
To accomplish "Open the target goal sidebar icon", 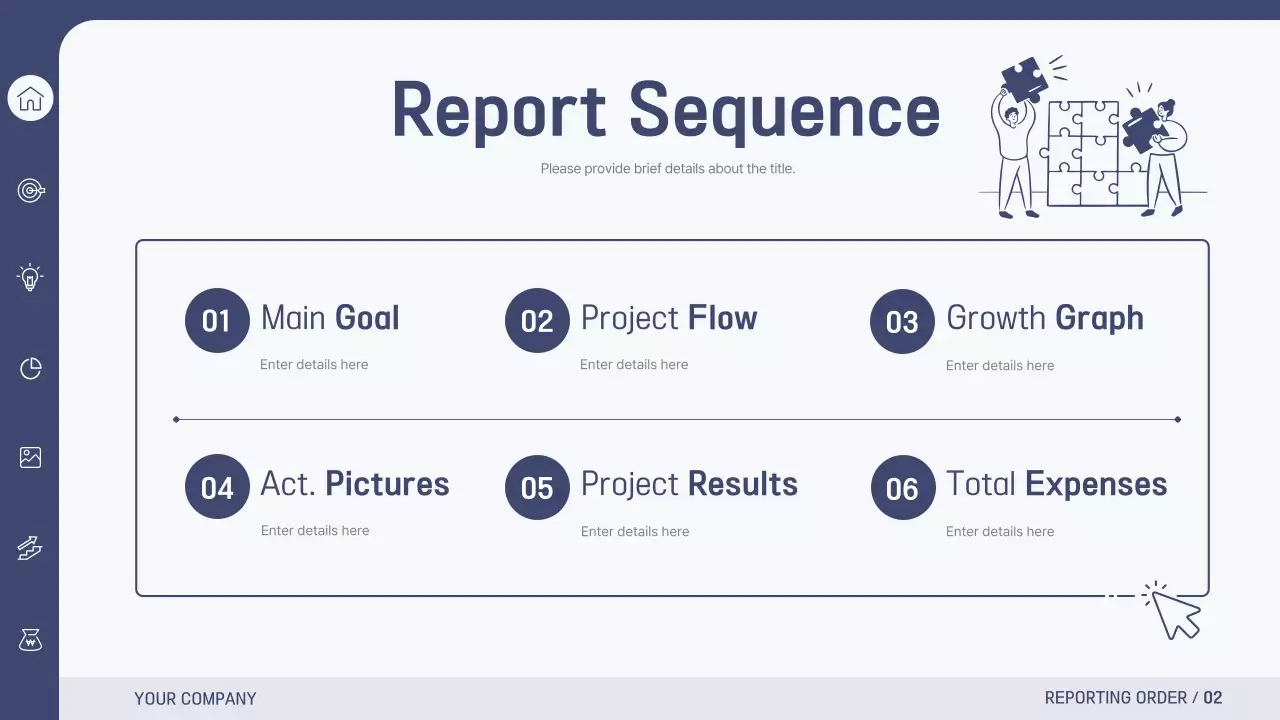I will (31, 190).
